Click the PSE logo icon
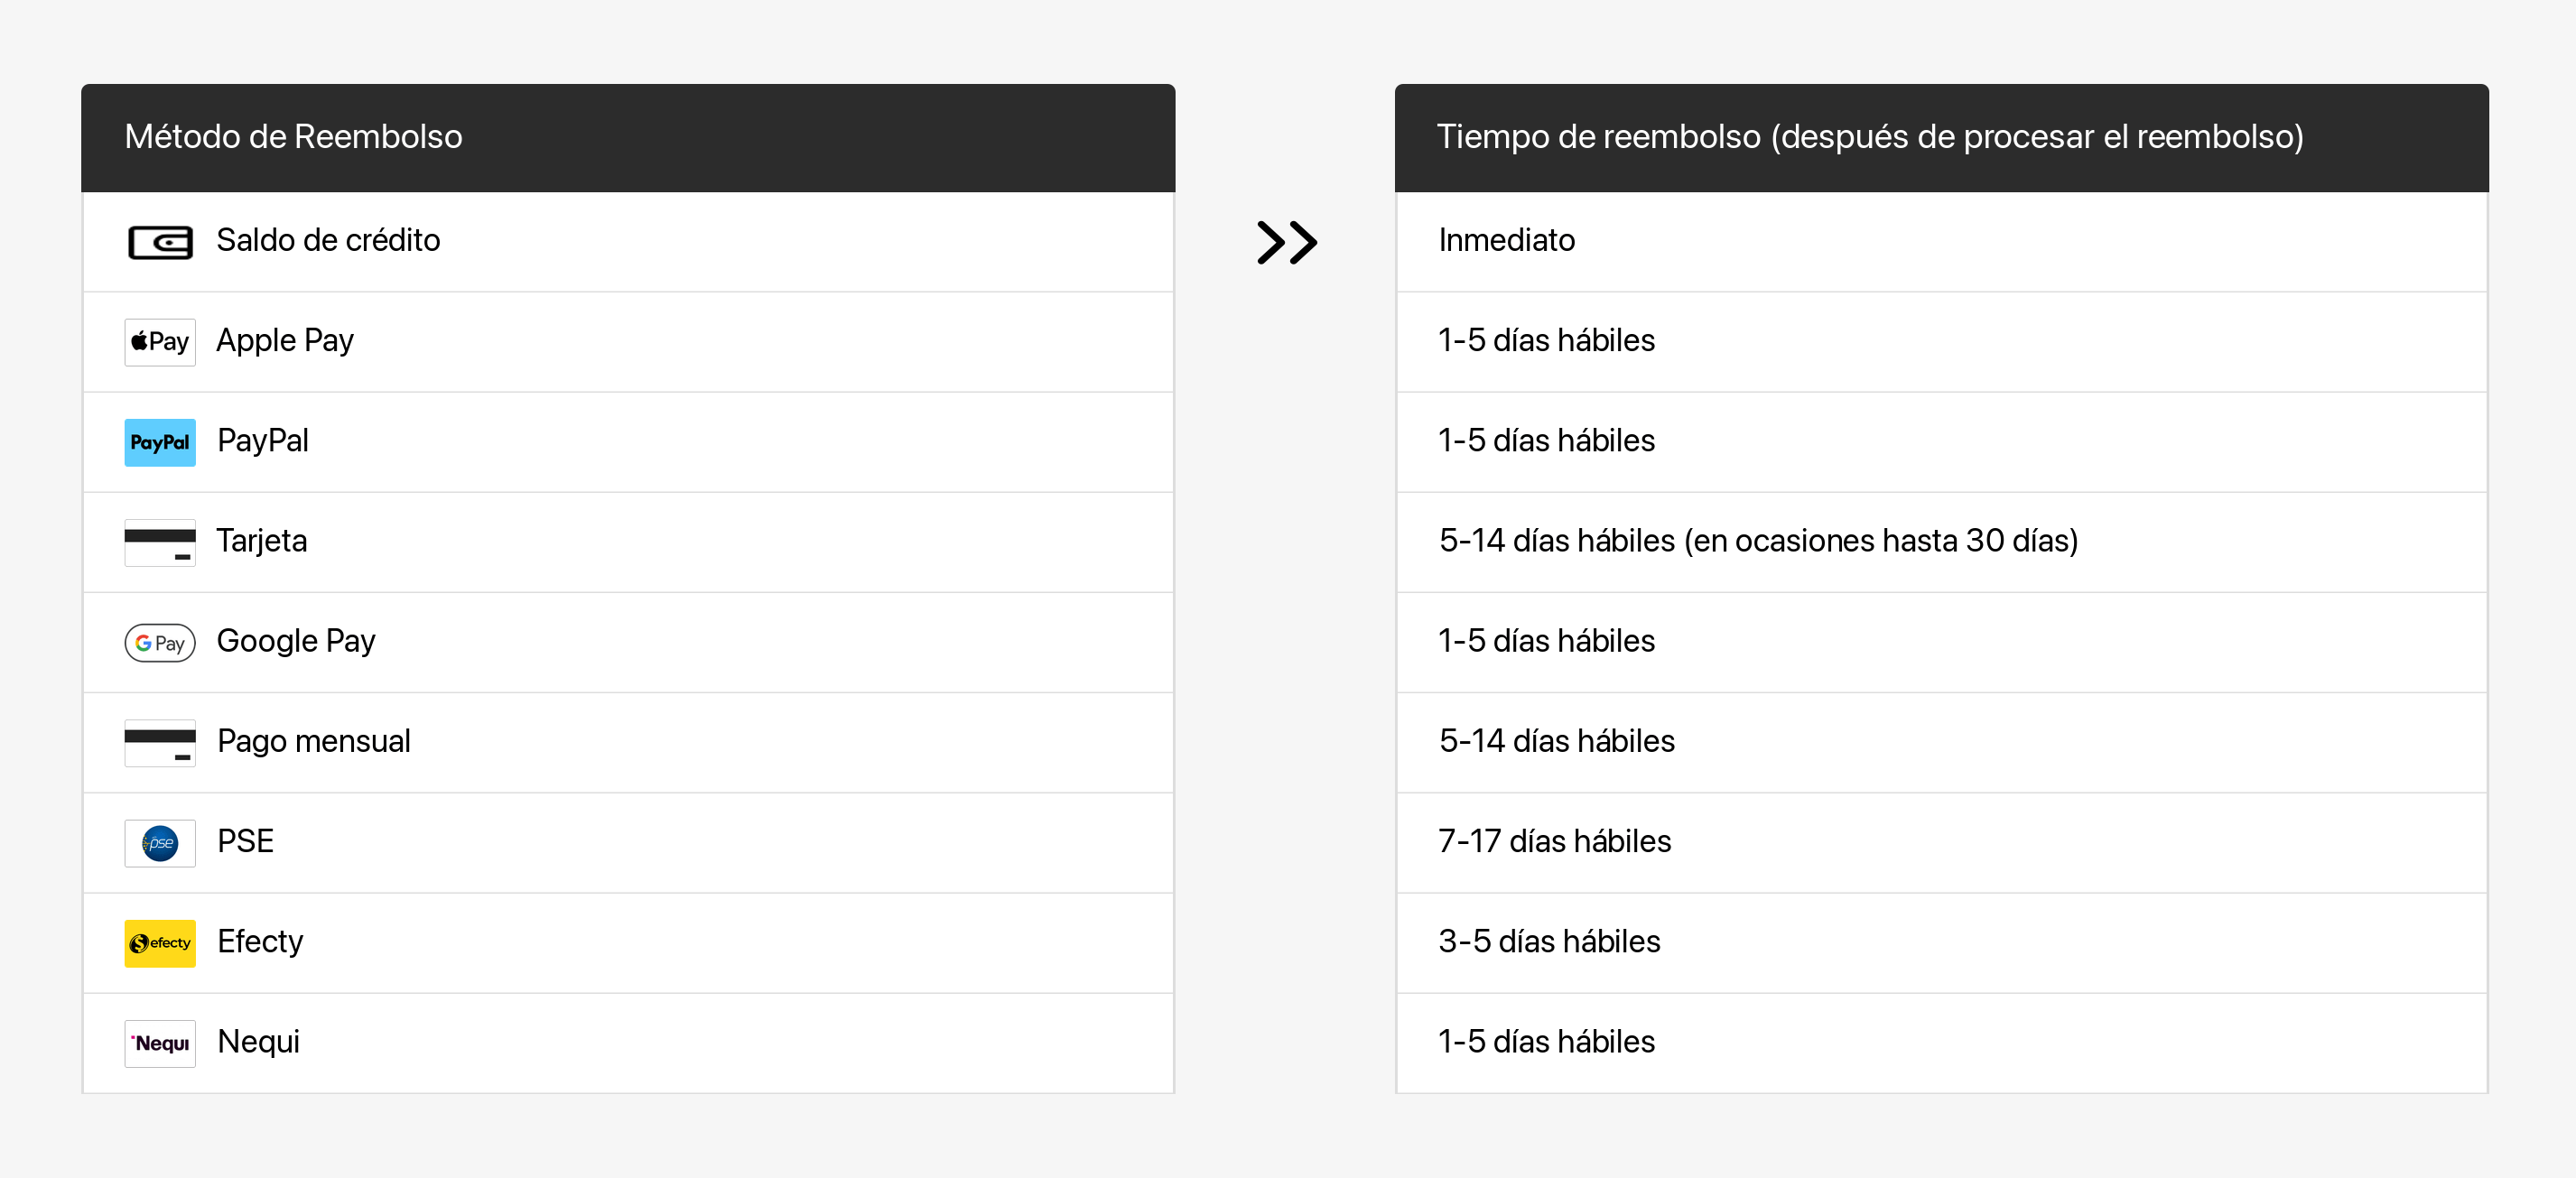Screen dimensions: 2576x1178 160,843
